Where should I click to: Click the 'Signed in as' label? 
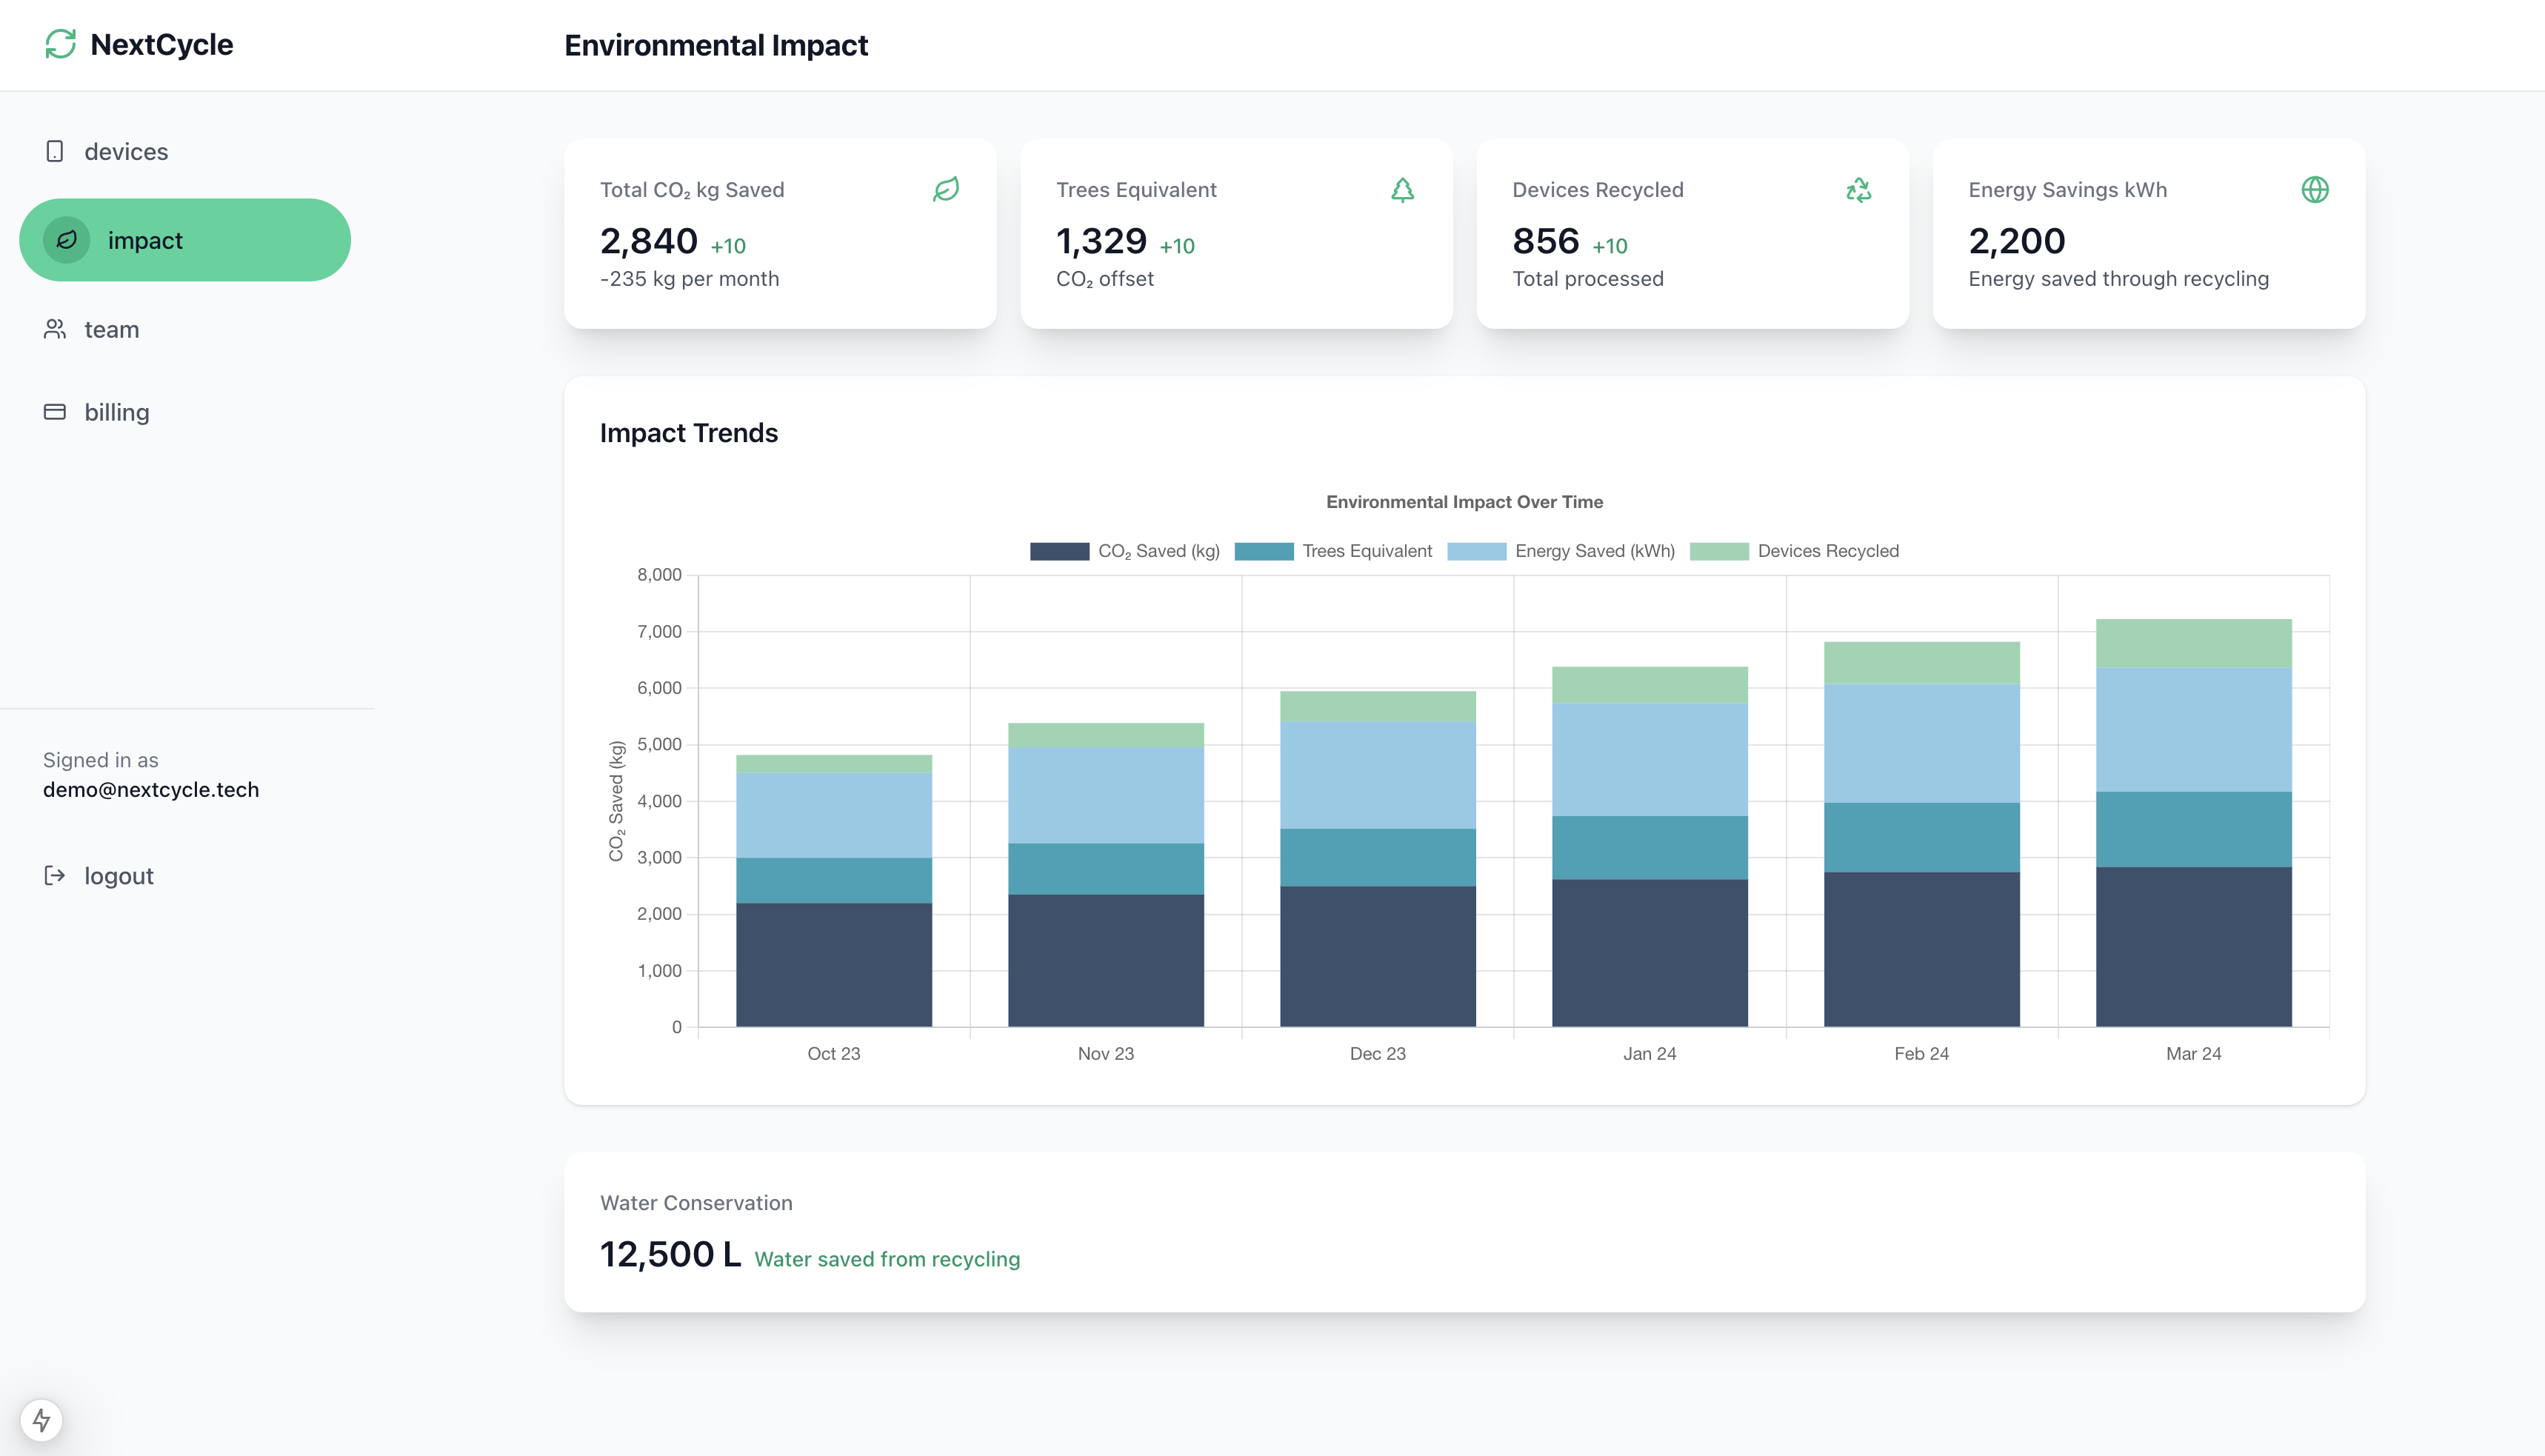point(100,760)
